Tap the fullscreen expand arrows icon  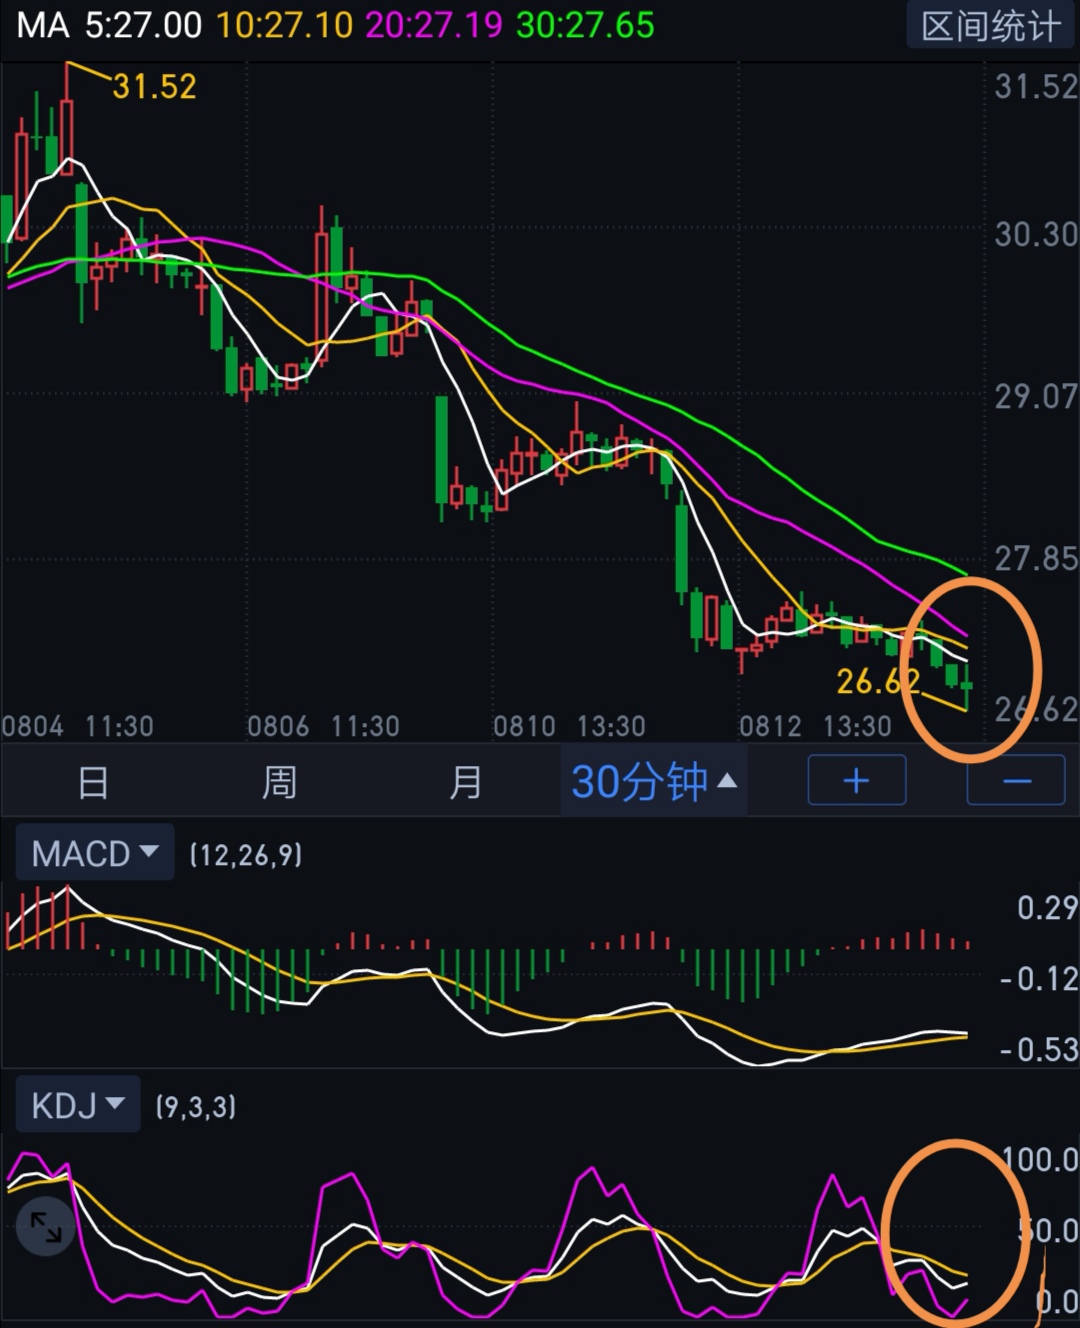pyautogui.click(x=46, y=1227)
